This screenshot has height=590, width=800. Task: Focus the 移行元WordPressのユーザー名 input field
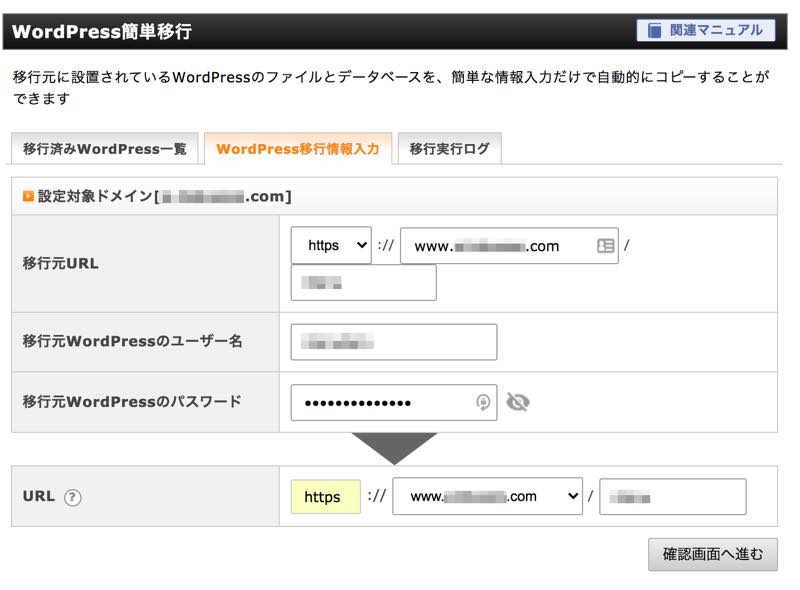(394, 342)
